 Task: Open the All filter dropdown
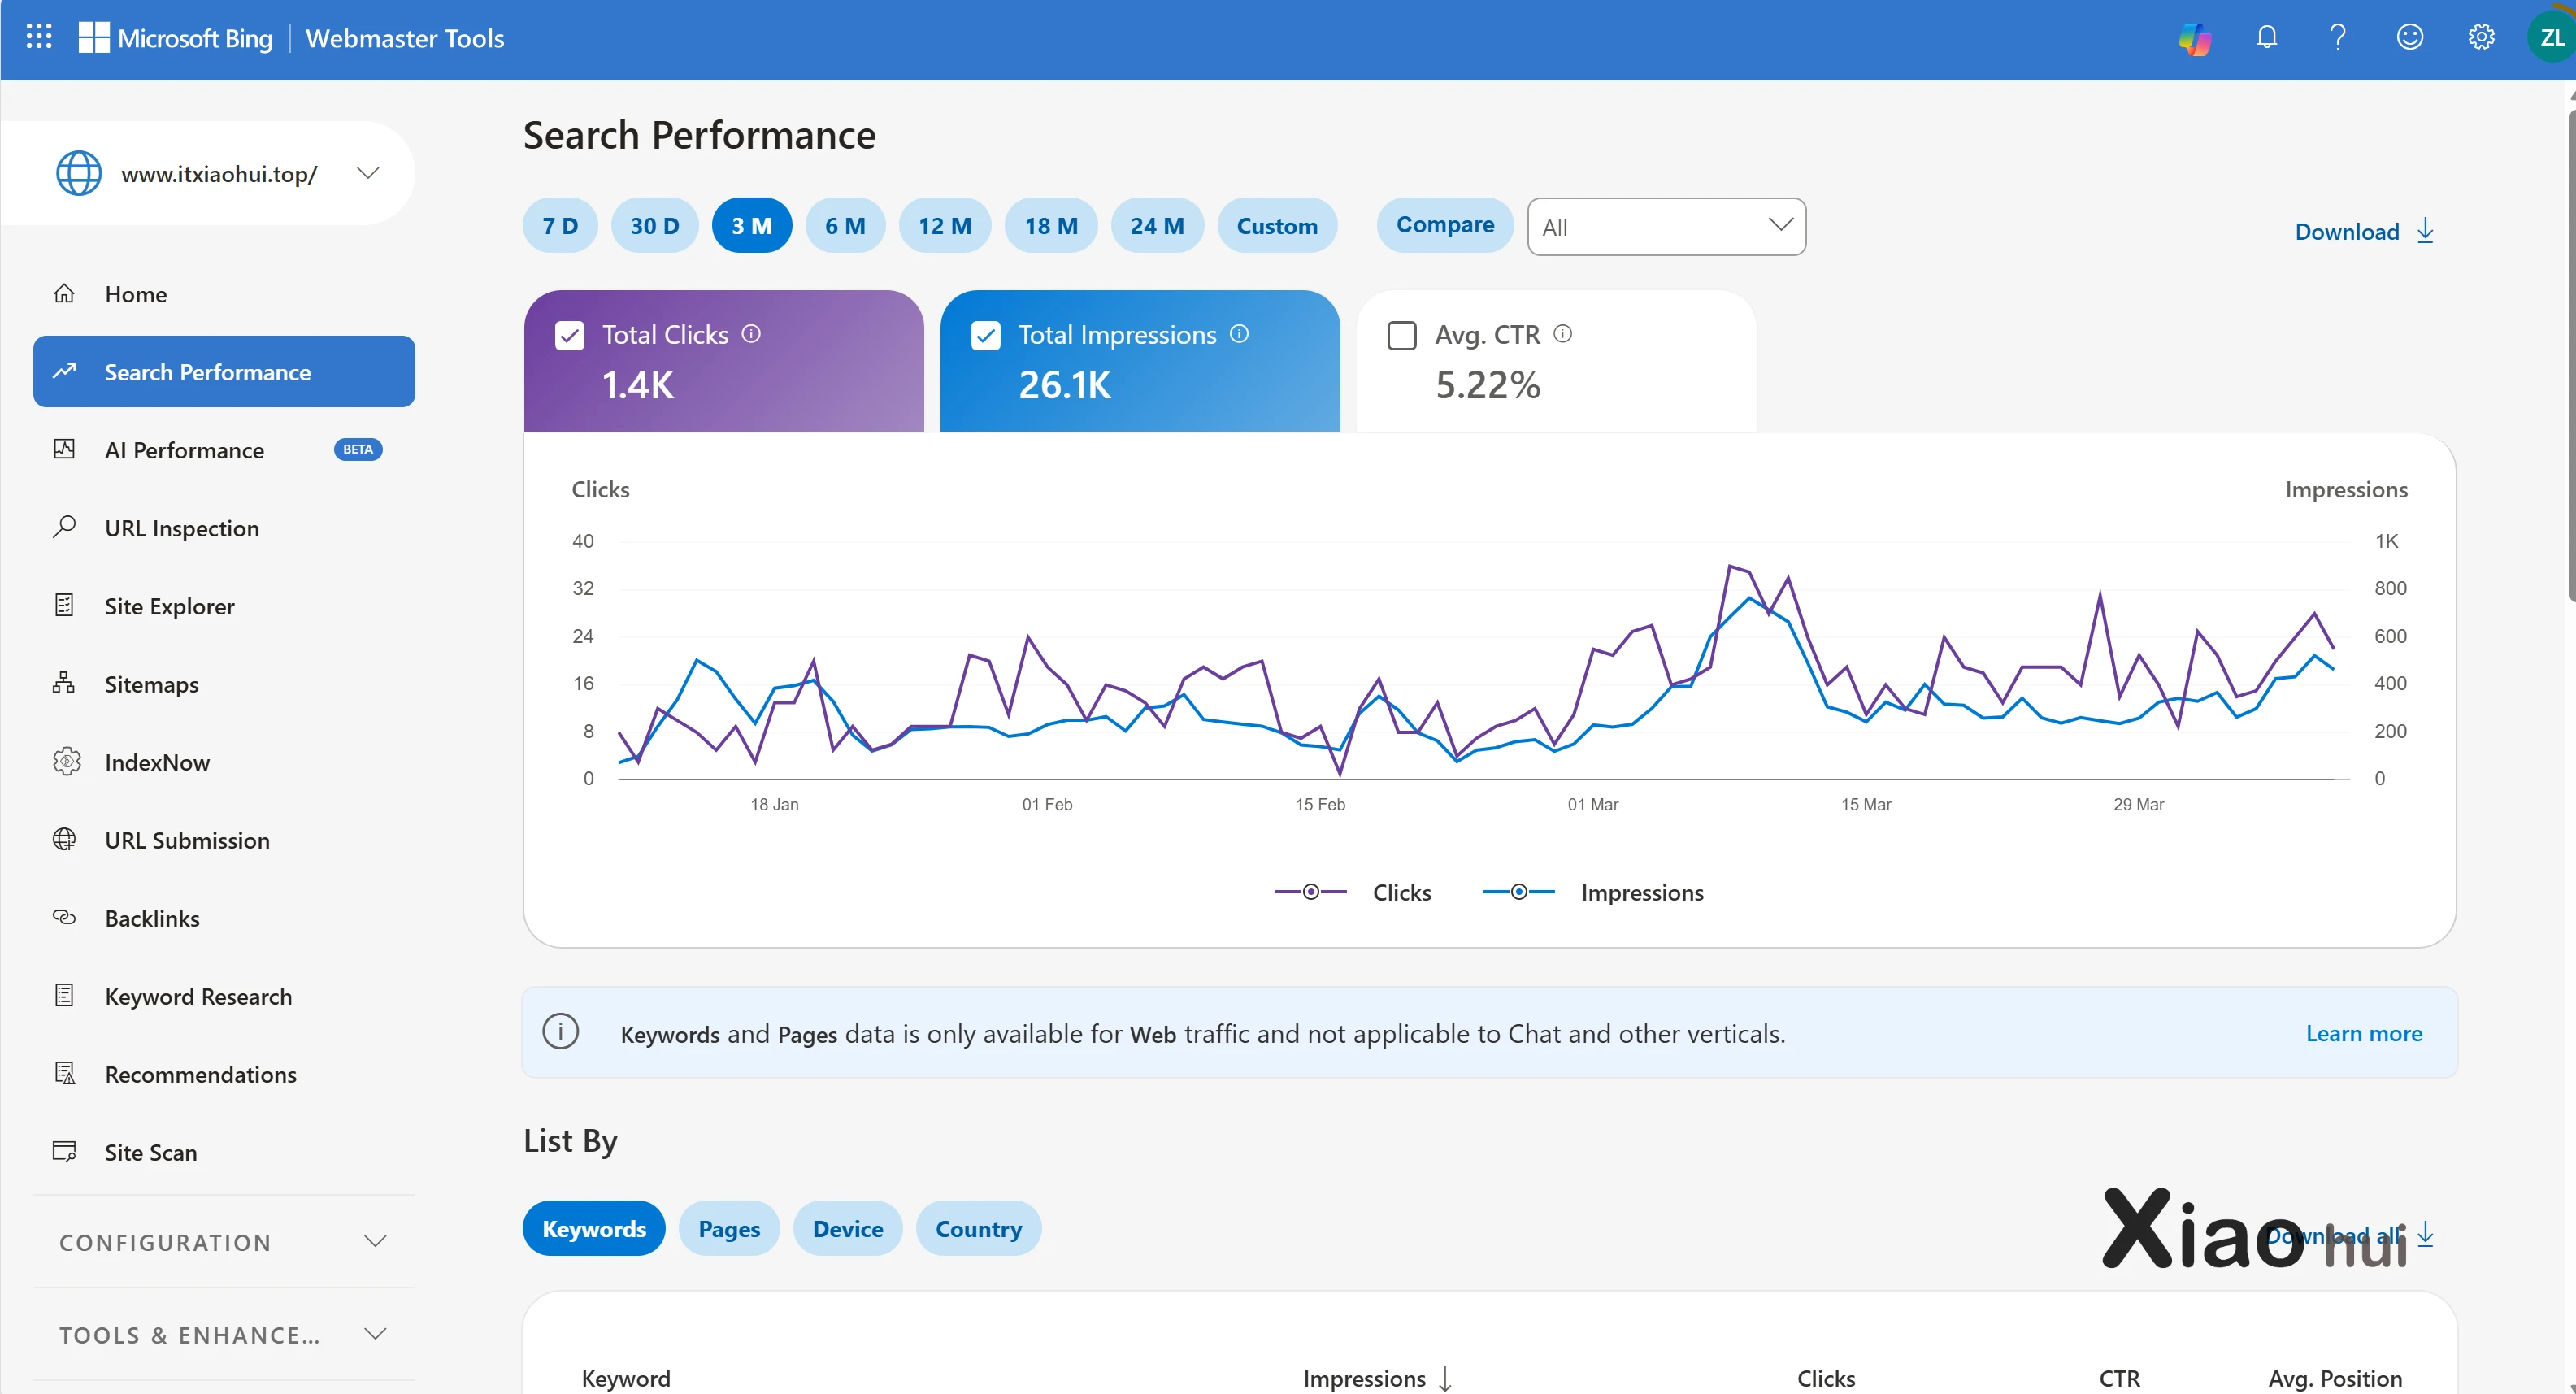click(x=1665, y=227)
